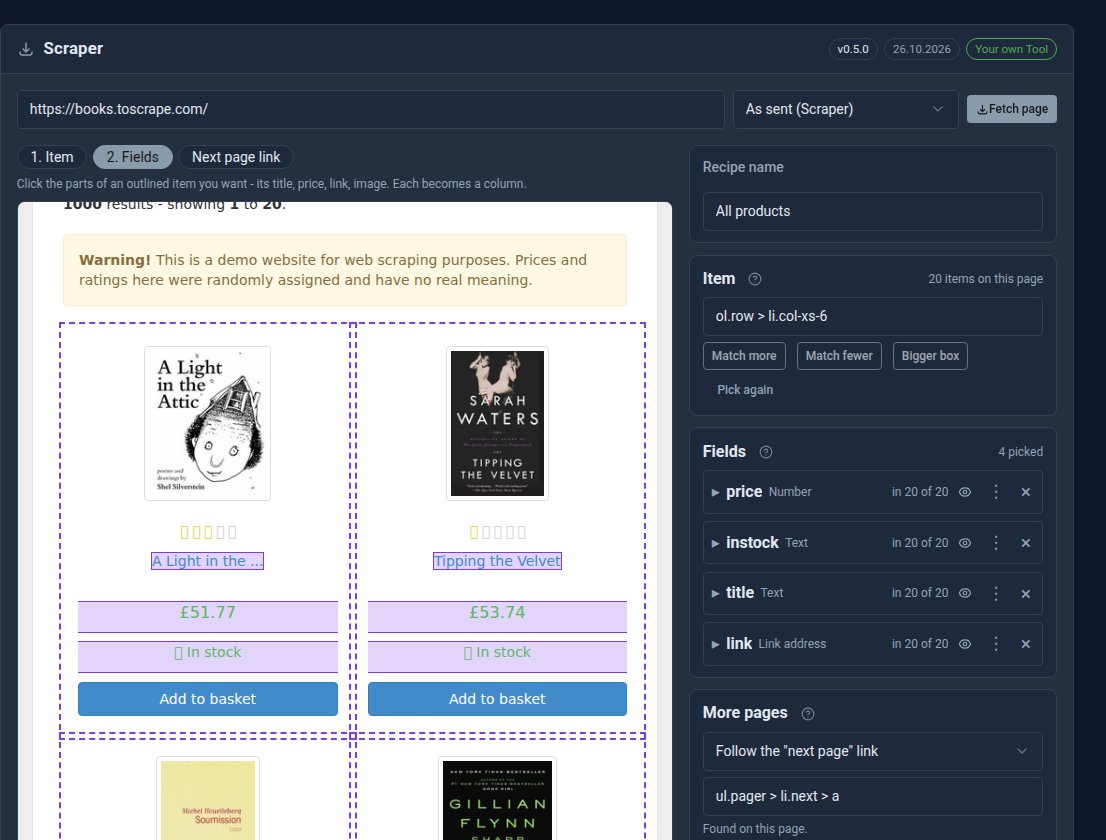Click the star rating of A Light in the Attic
The width and height of the screenshot is (1106, 840).
tap(208, 532)
